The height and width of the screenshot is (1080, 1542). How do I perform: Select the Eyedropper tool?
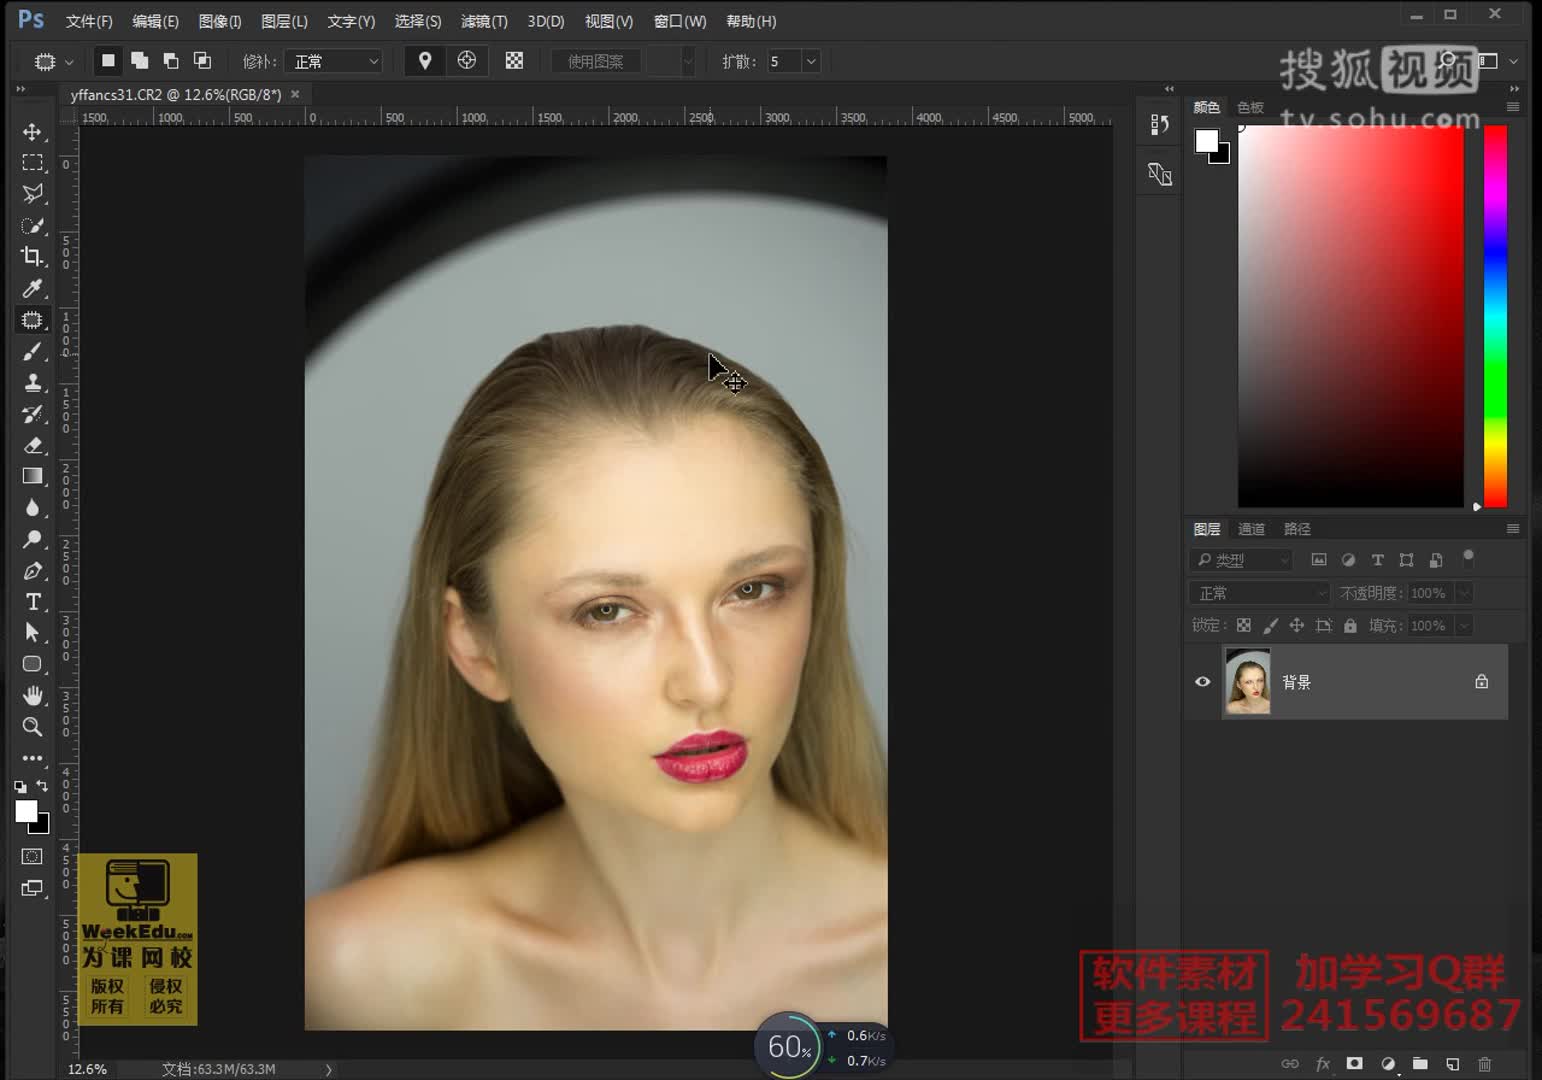click(32, 289)
